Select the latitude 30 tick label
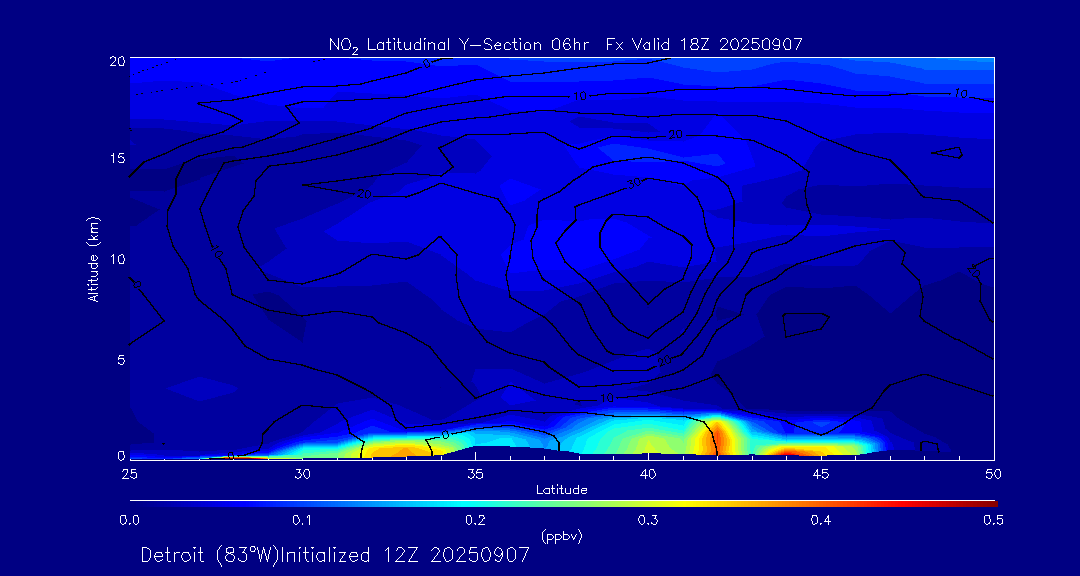The width and height of the screenshot is (1080, 576). [302, 473]
